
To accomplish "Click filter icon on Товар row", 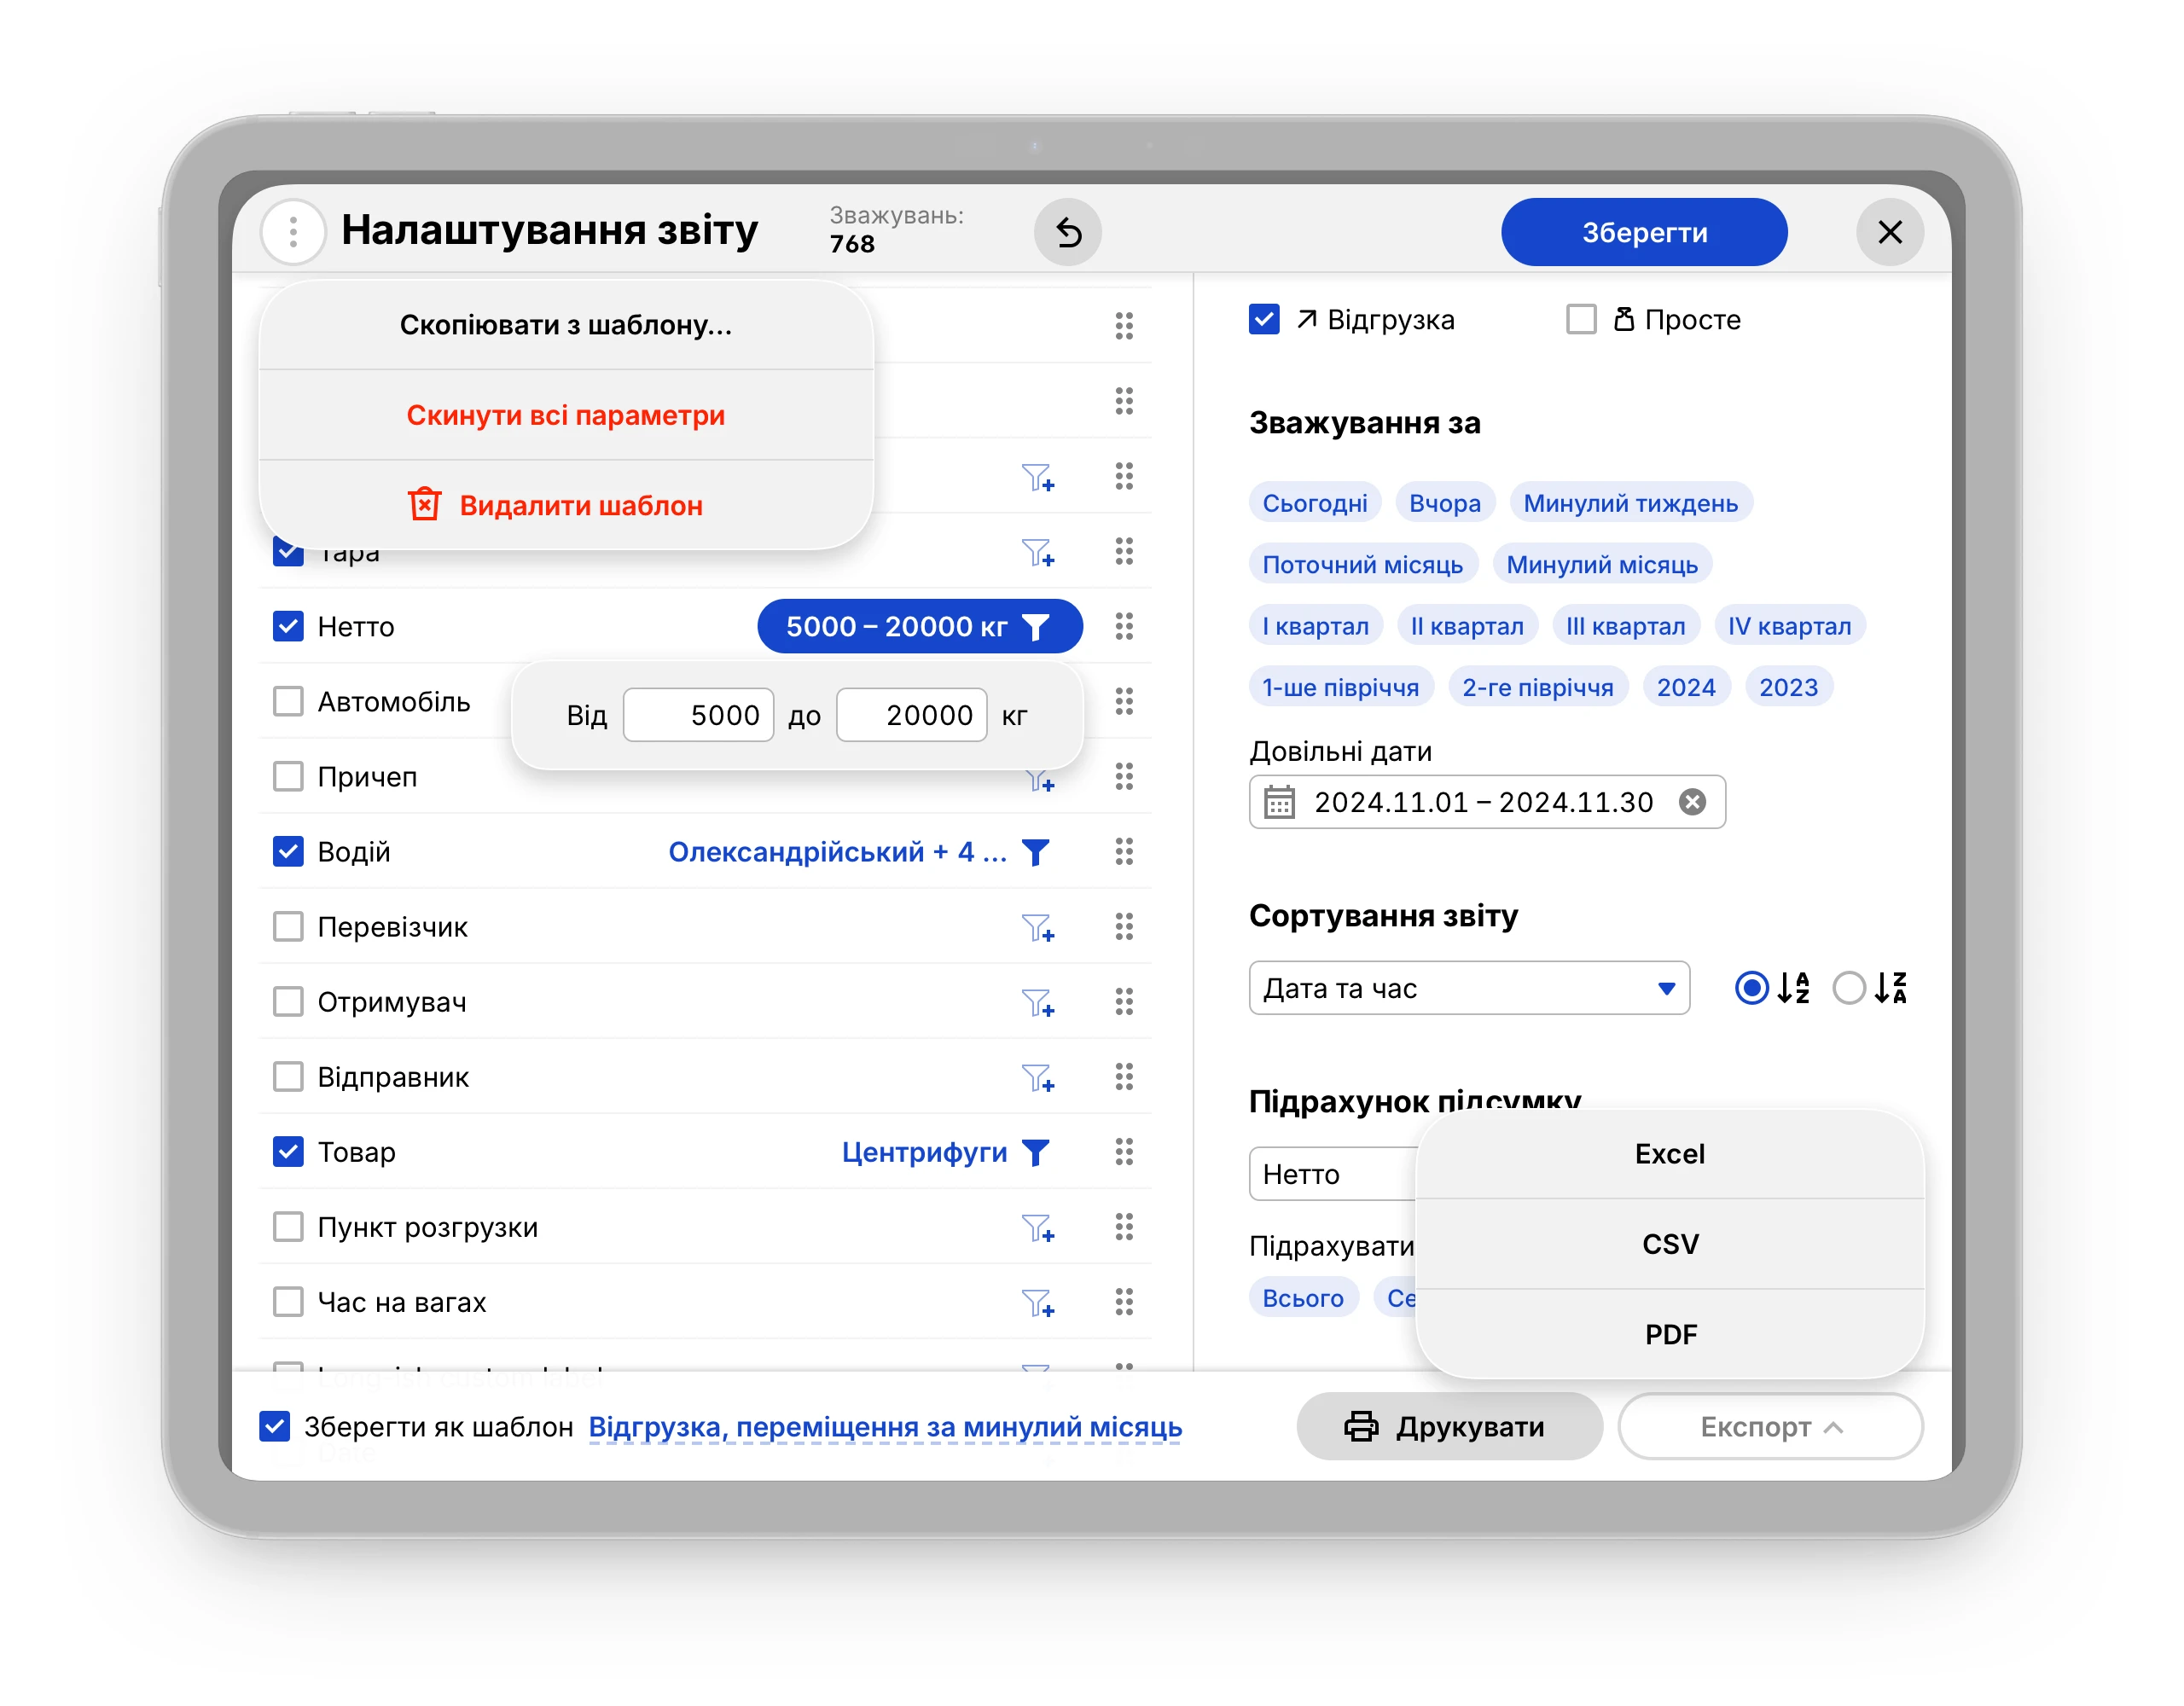I will point(1036,1152).
